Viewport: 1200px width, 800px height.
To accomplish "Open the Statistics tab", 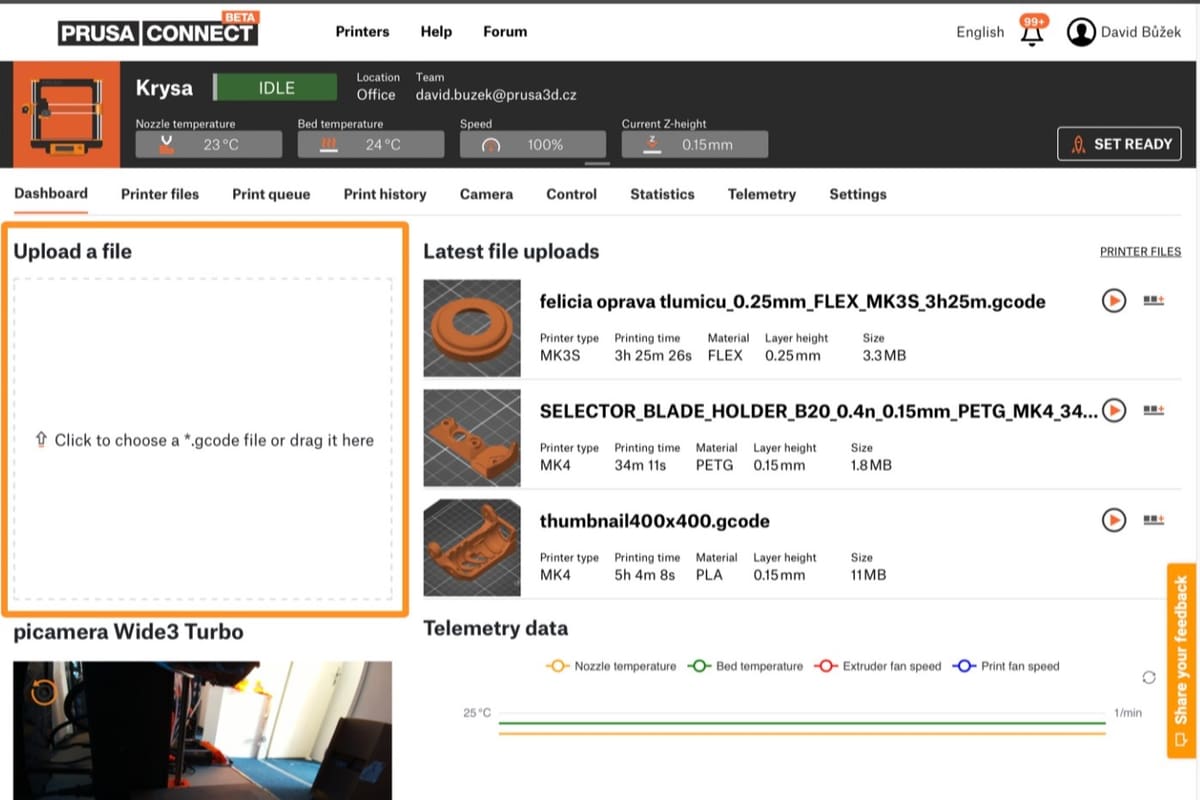I will click(662, 194).
